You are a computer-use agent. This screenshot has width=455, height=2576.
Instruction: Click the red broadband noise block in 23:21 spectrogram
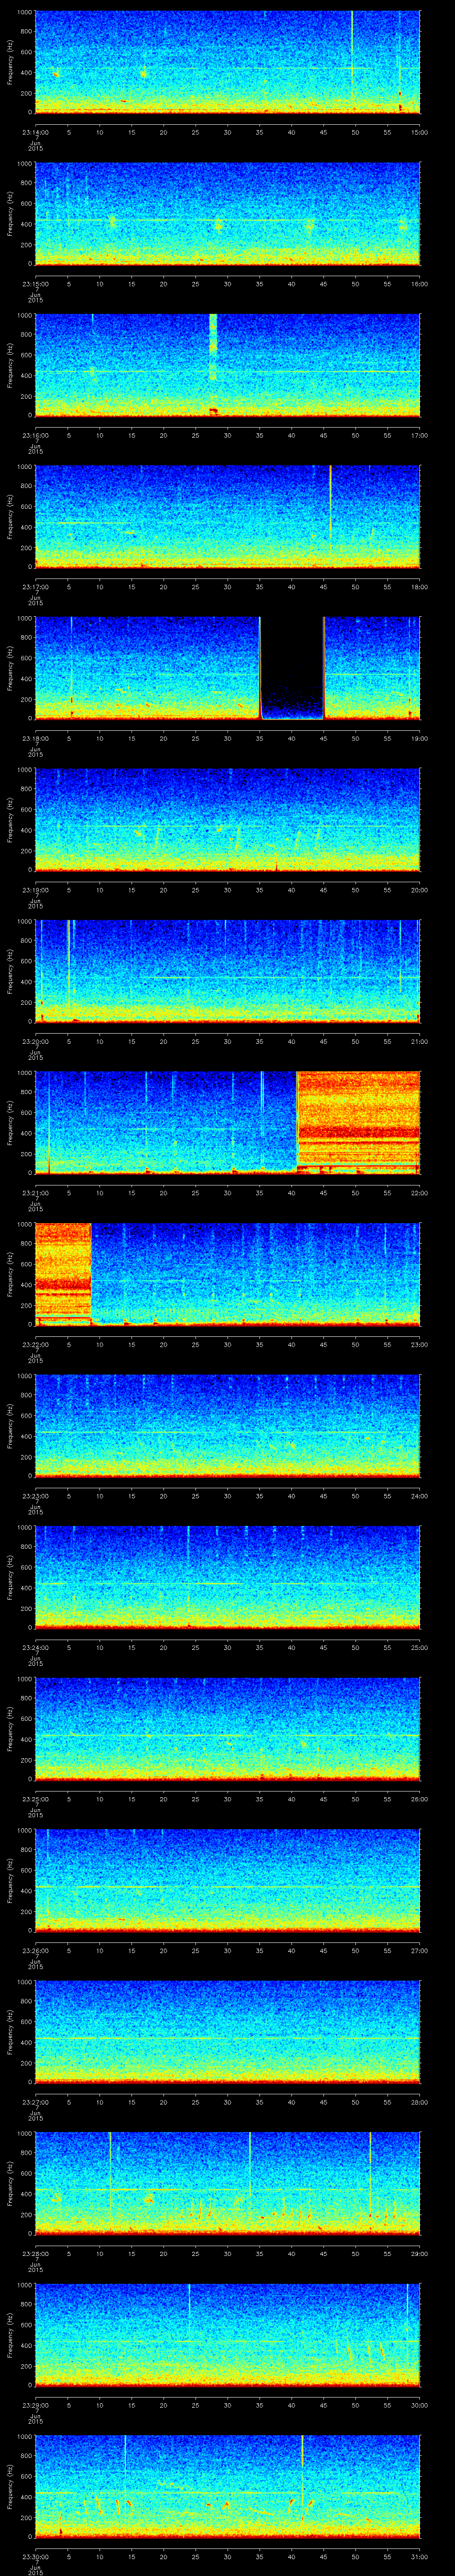(358, 1122)
